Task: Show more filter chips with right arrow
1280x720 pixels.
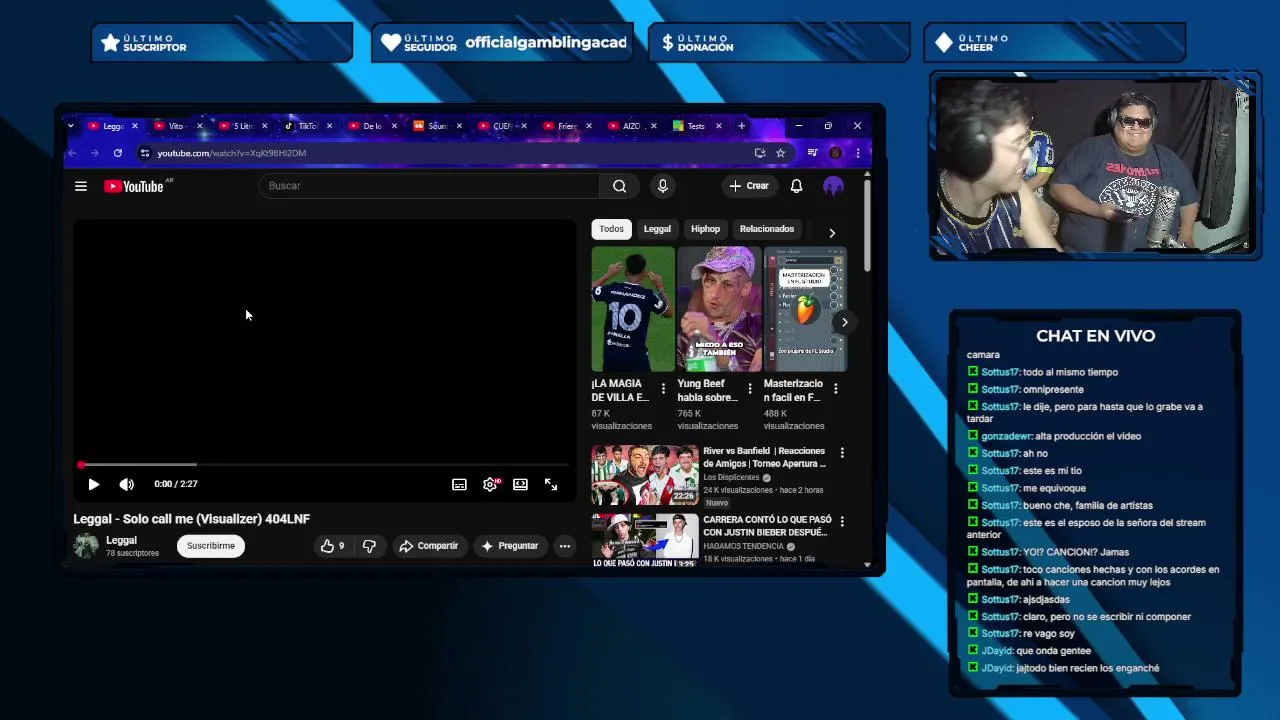Action: click(x=832, y=232)
